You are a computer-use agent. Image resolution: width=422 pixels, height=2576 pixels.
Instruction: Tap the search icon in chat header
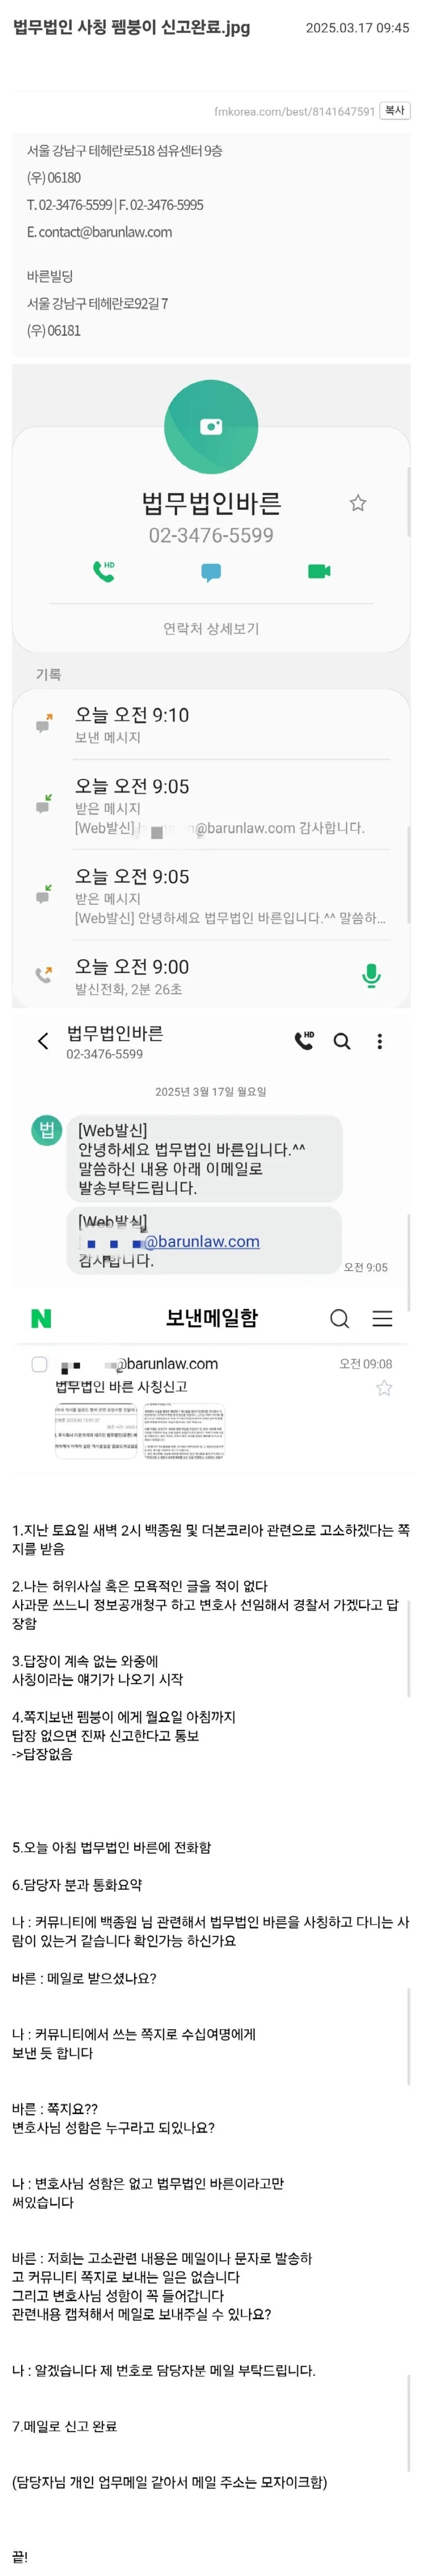coord(342,1041)
